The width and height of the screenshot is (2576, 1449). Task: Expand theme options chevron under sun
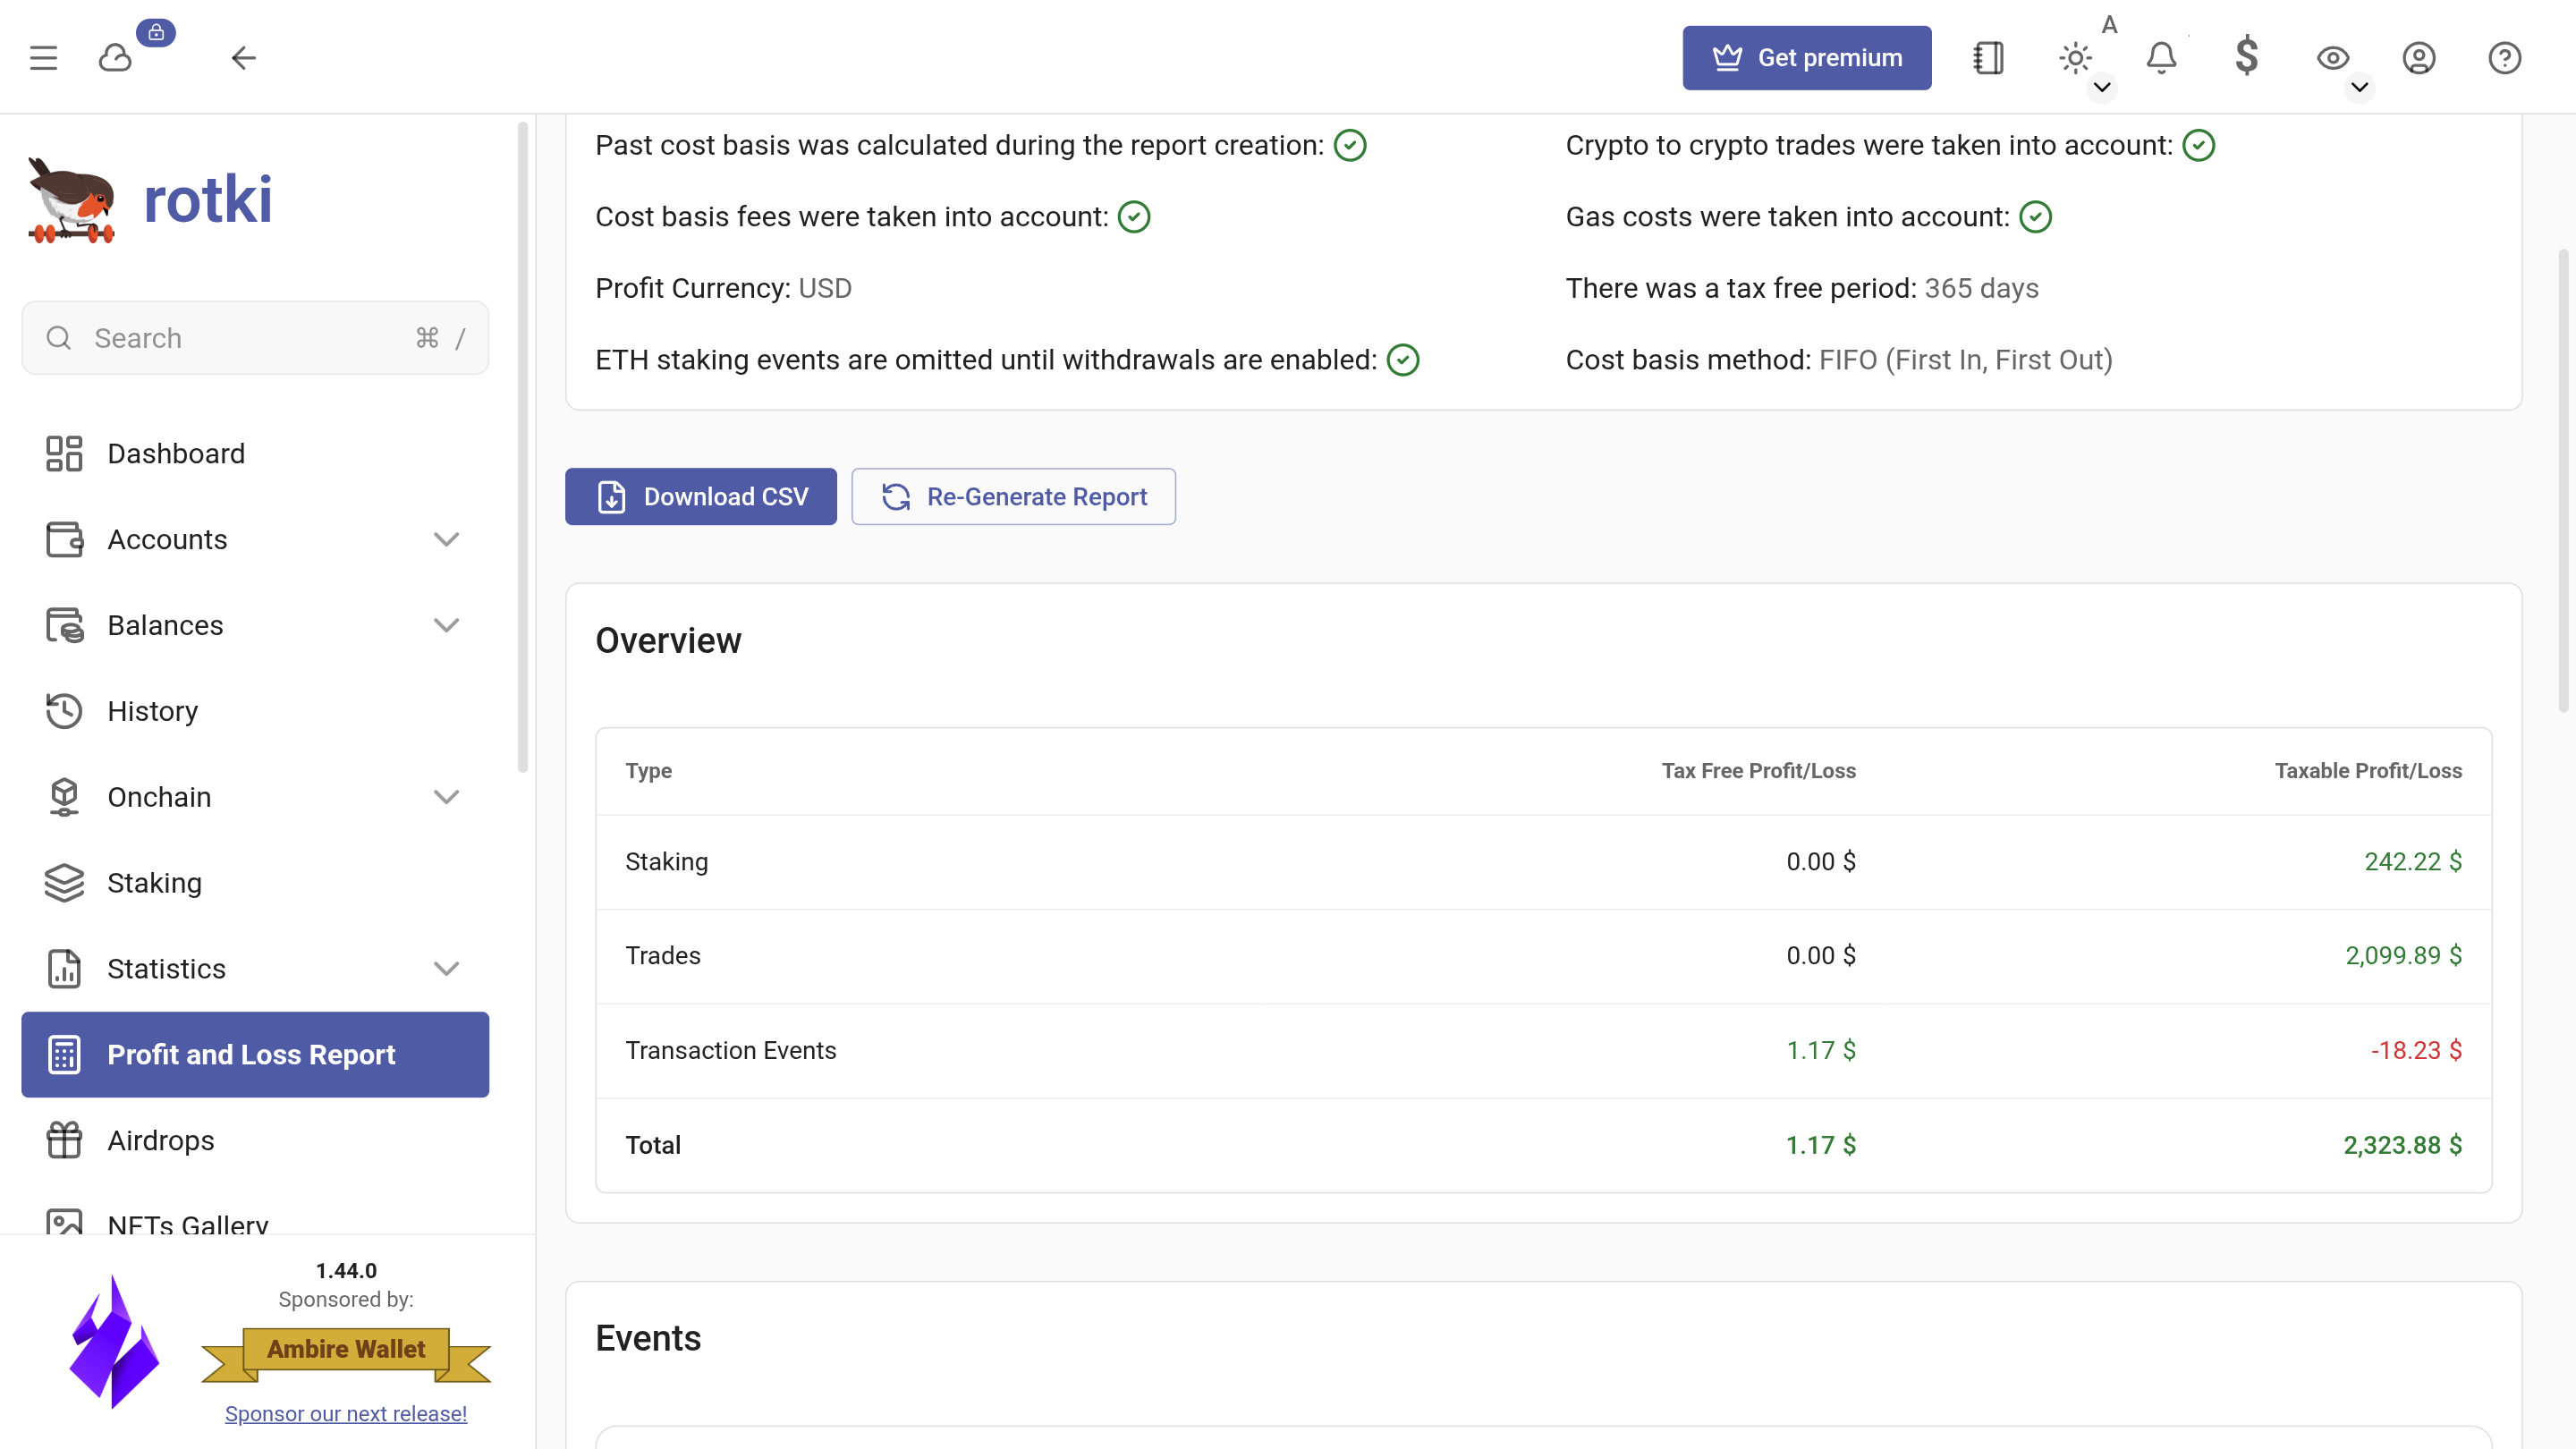[x=2102, y=88]
